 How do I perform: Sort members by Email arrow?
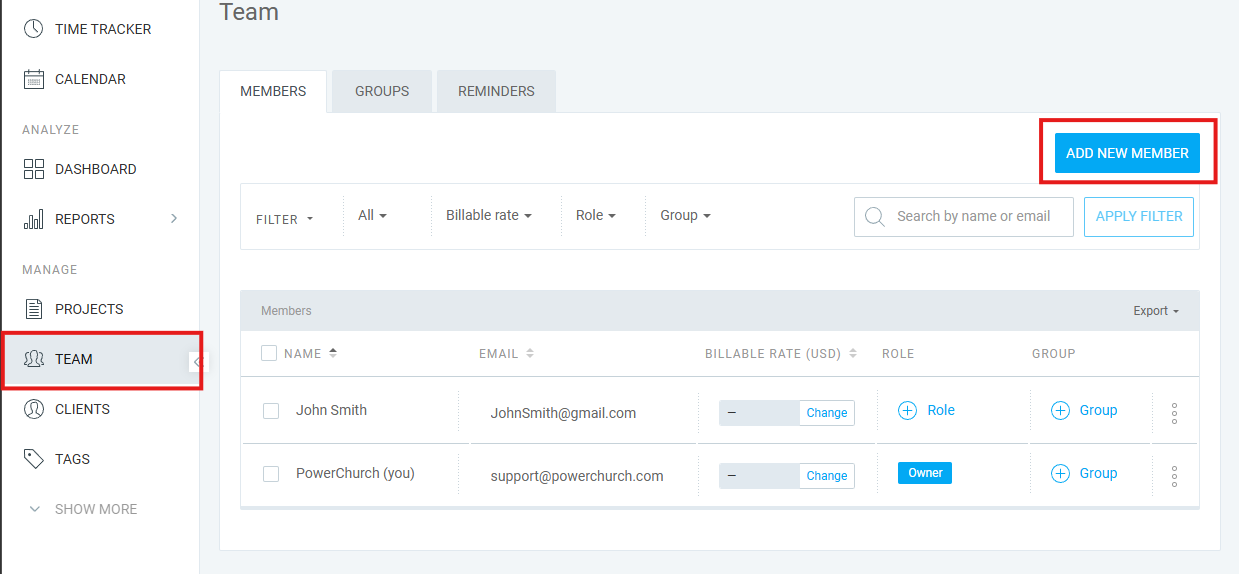[x=530, y=353]
